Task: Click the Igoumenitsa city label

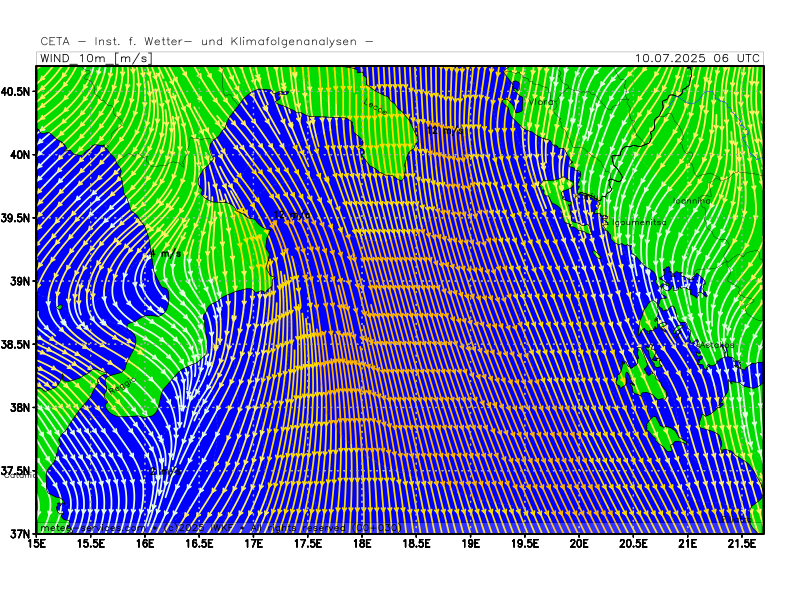Action: (639, 222)
